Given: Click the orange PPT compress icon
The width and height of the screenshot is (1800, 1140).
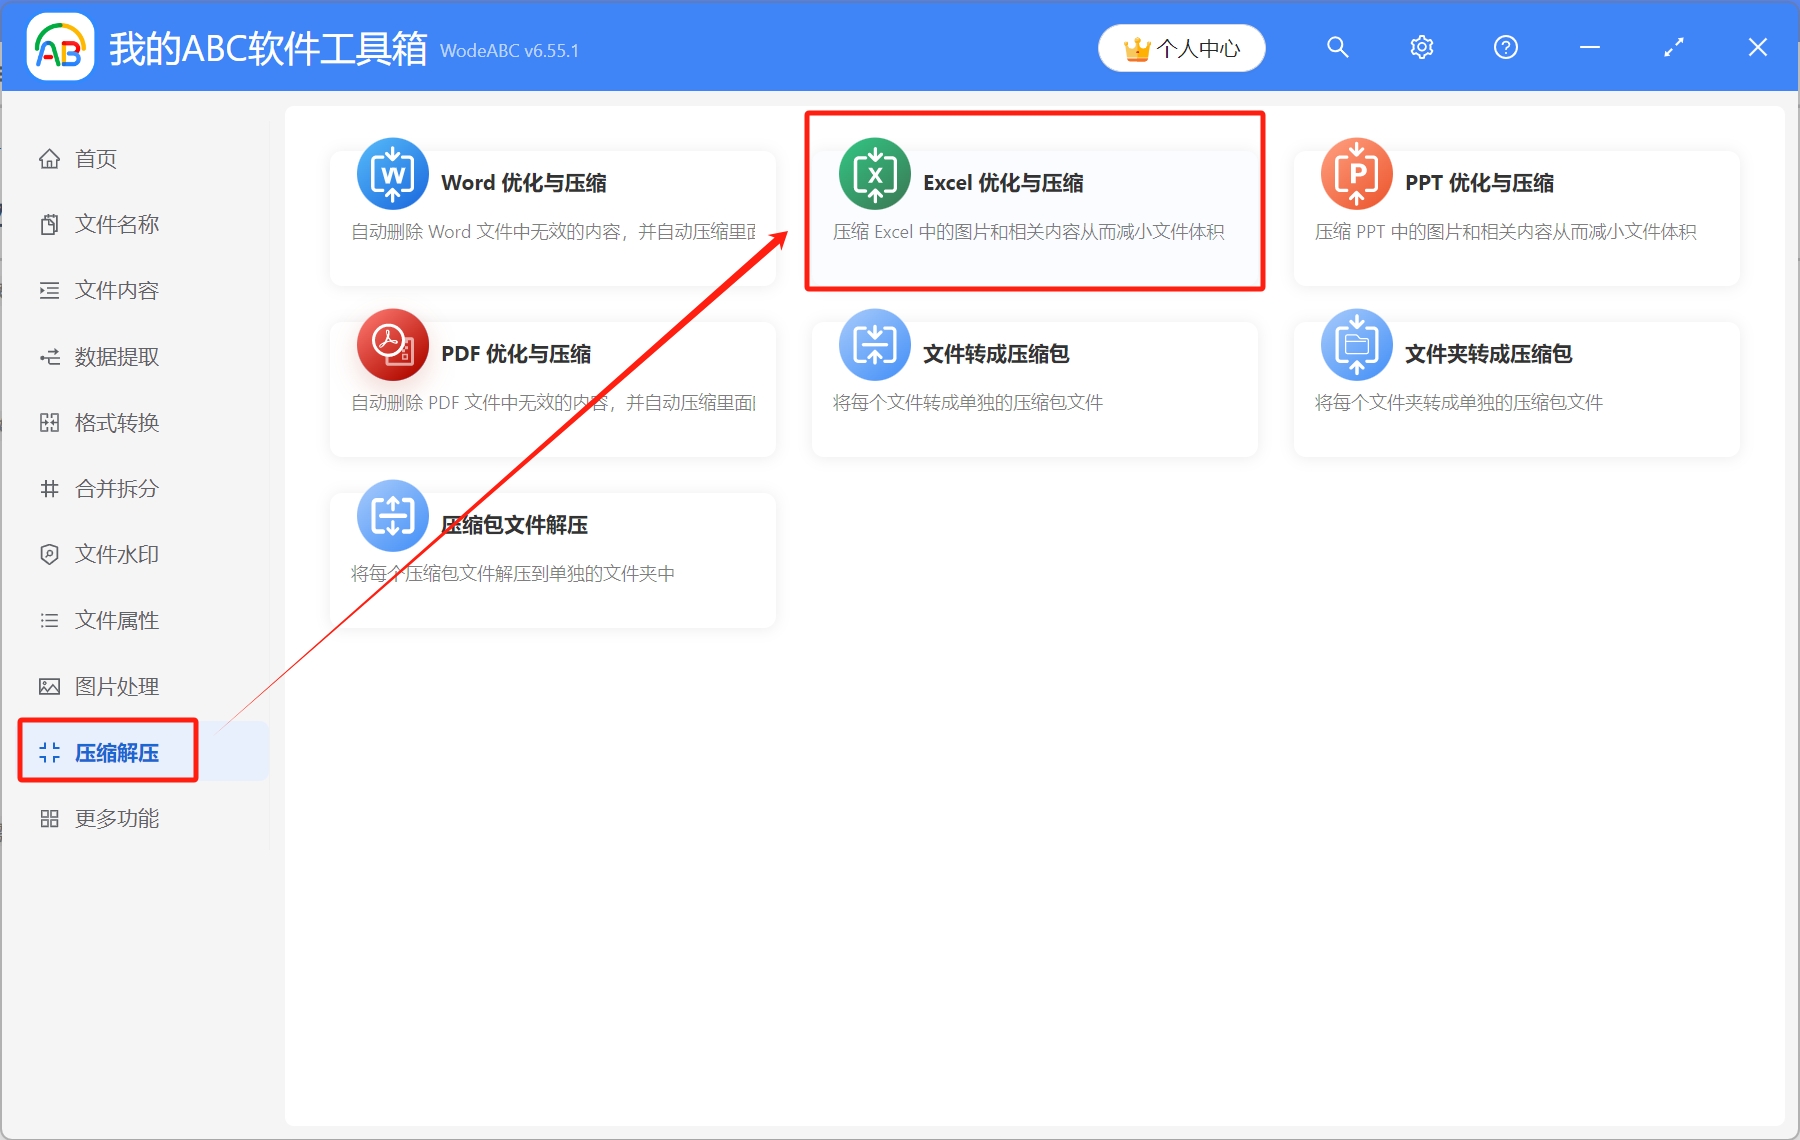Looking at the screenshot, I should click(x=1357, y=174).
